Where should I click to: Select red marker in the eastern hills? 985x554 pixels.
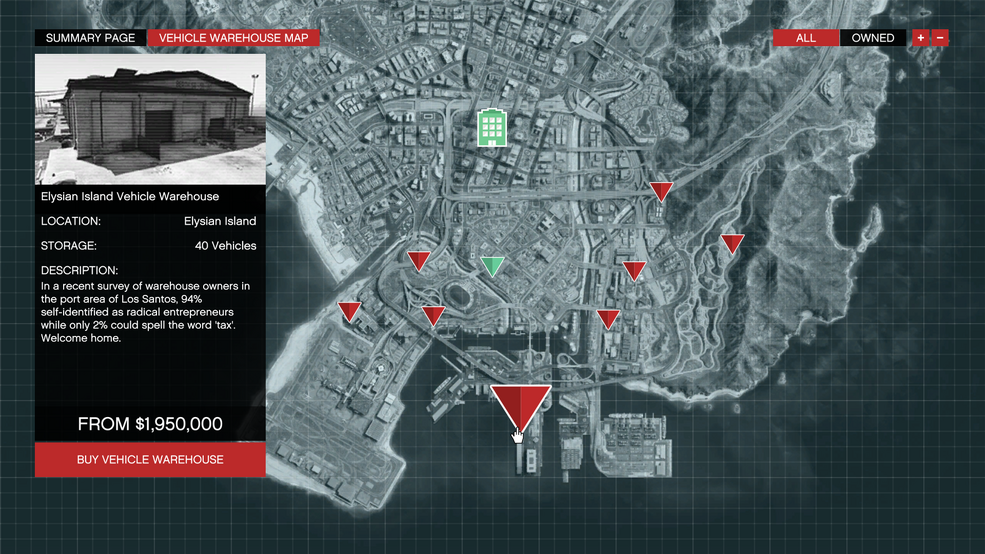point(732,243)
